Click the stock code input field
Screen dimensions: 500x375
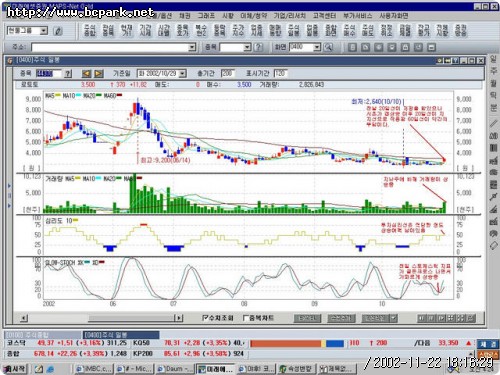tap(48, 74)
